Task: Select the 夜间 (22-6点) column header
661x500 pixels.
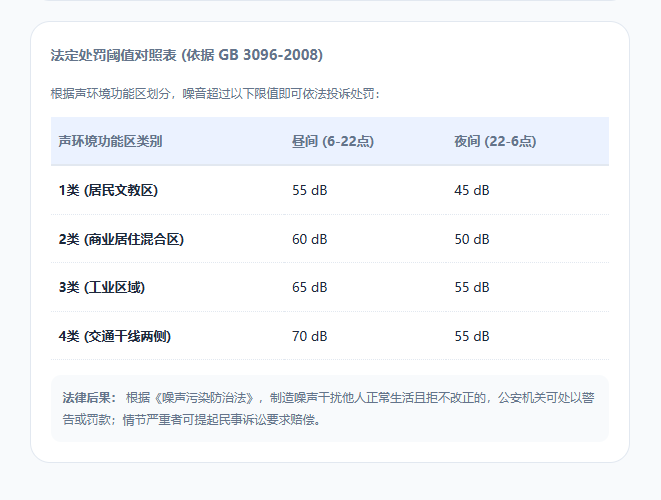Action: pos(495,141)
